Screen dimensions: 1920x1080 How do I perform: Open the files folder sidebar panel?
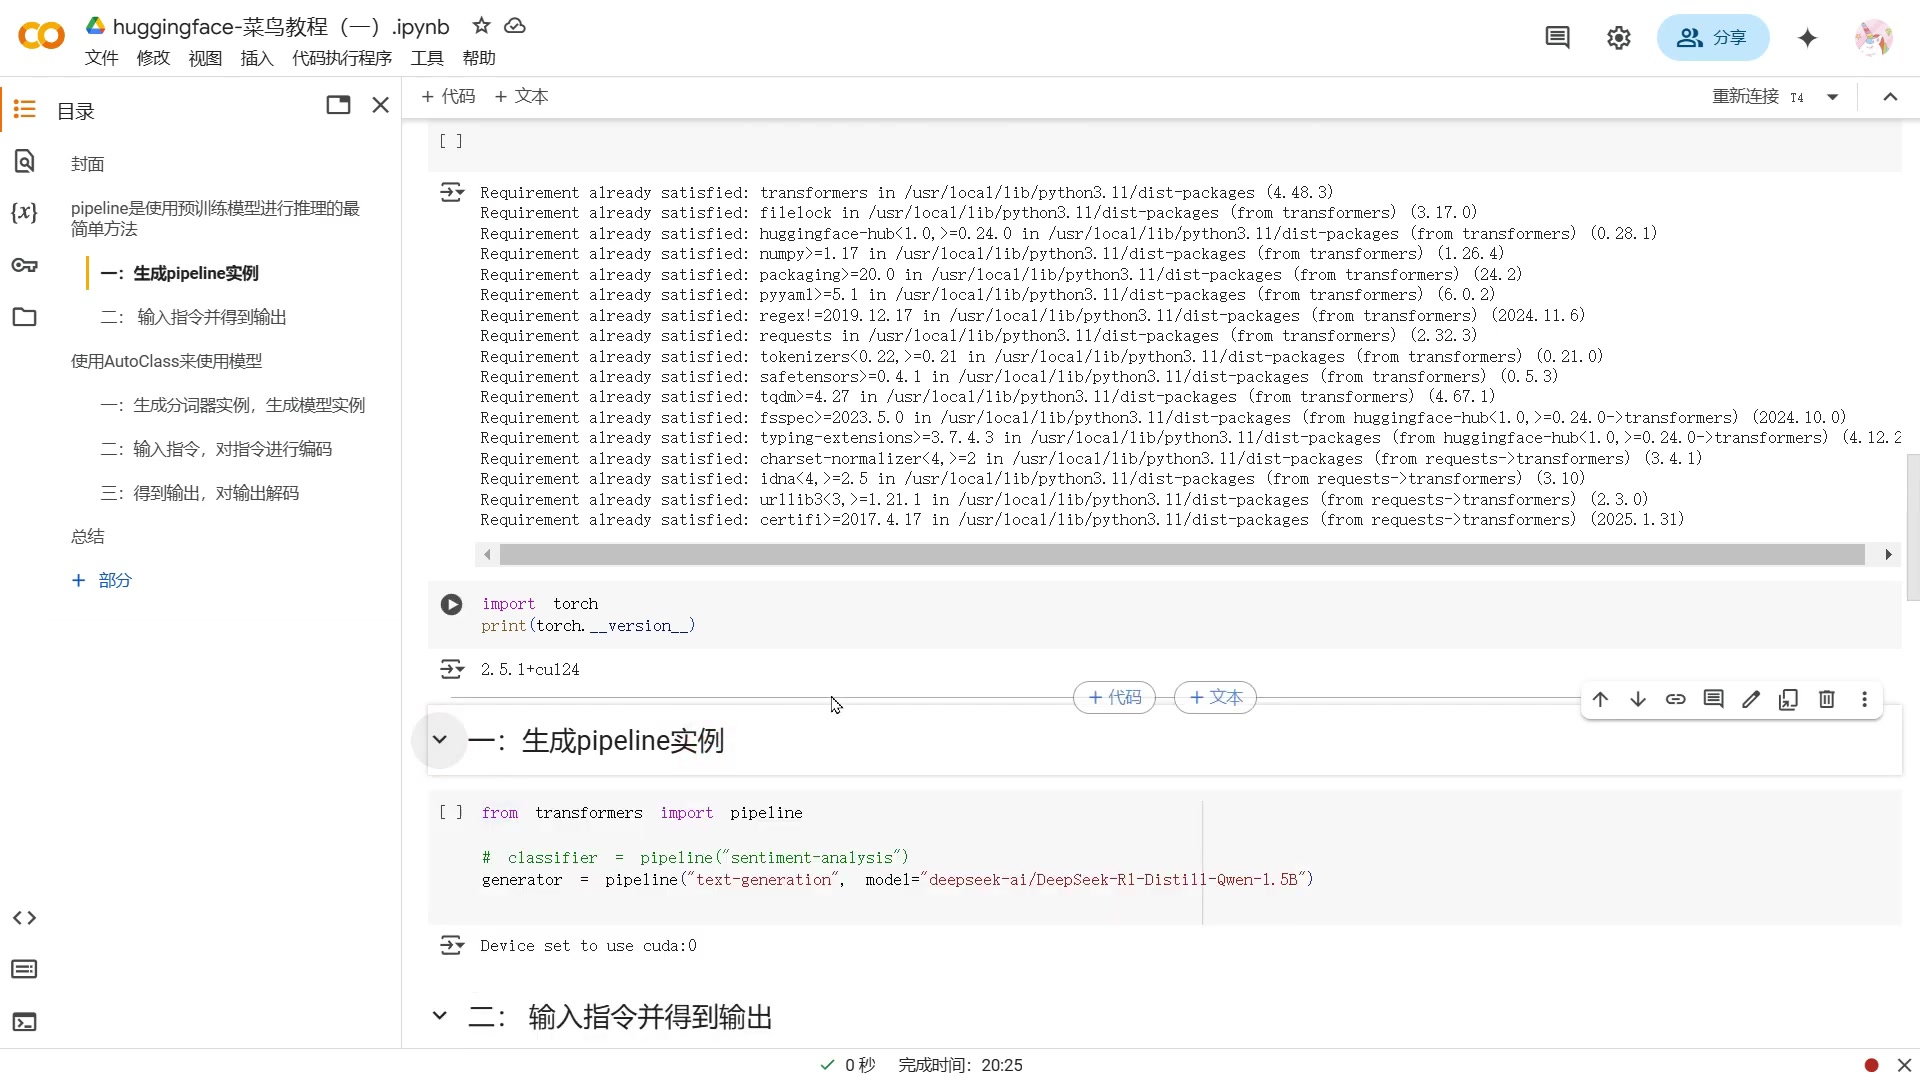(x=25, y=317)
